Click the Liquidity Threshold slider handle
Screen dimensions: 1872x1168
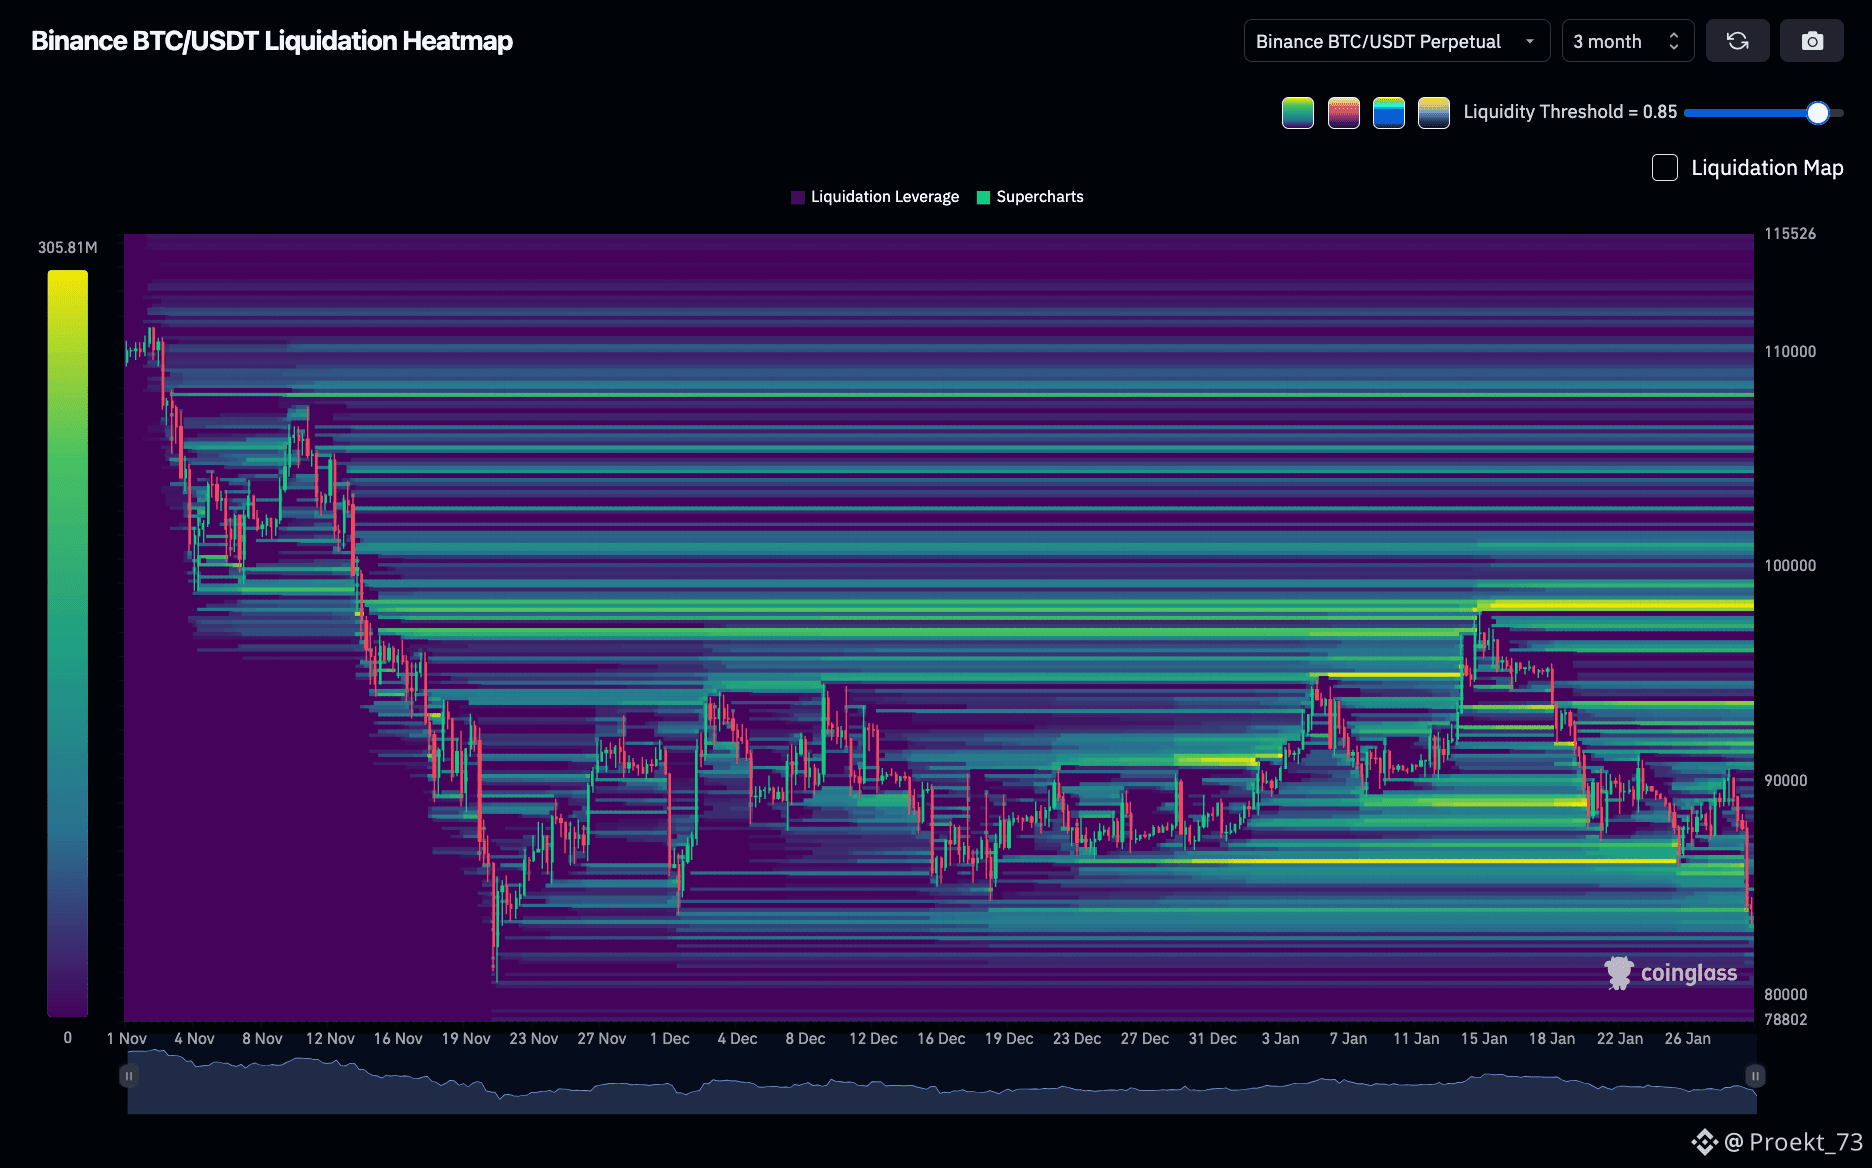[1817, 113]
